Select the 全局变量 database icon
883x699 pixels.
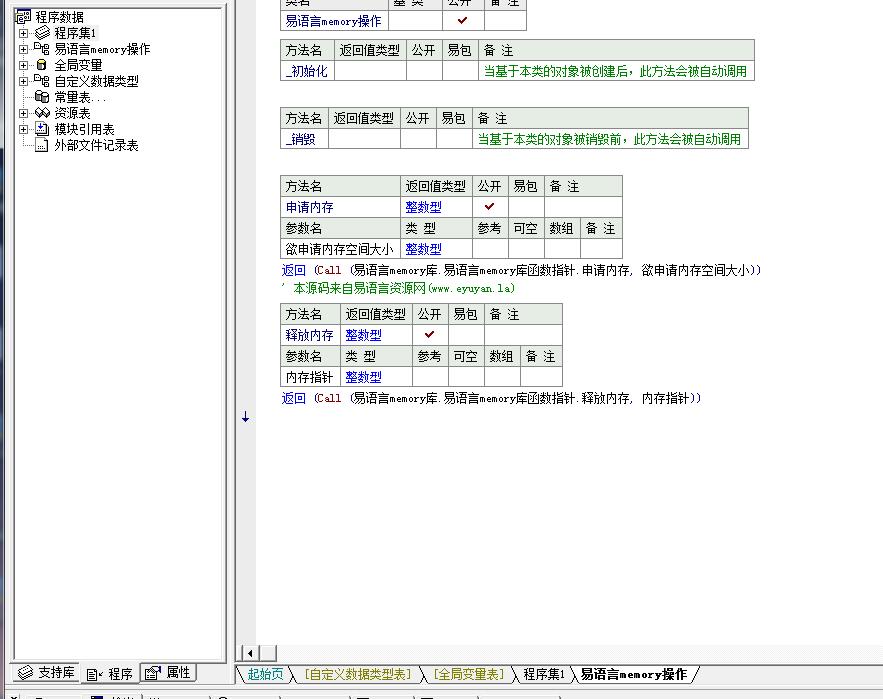[42, 65]
